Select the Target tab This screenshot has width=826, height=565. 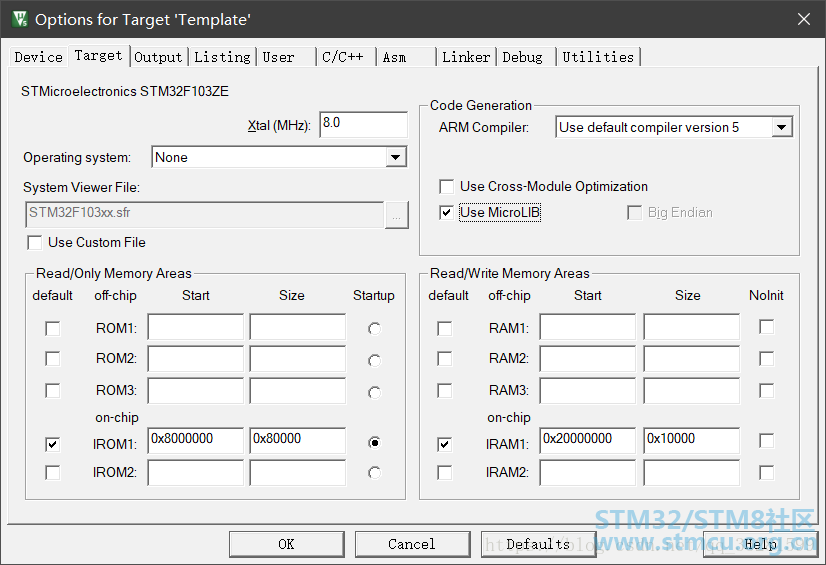(x=99, y=55)
